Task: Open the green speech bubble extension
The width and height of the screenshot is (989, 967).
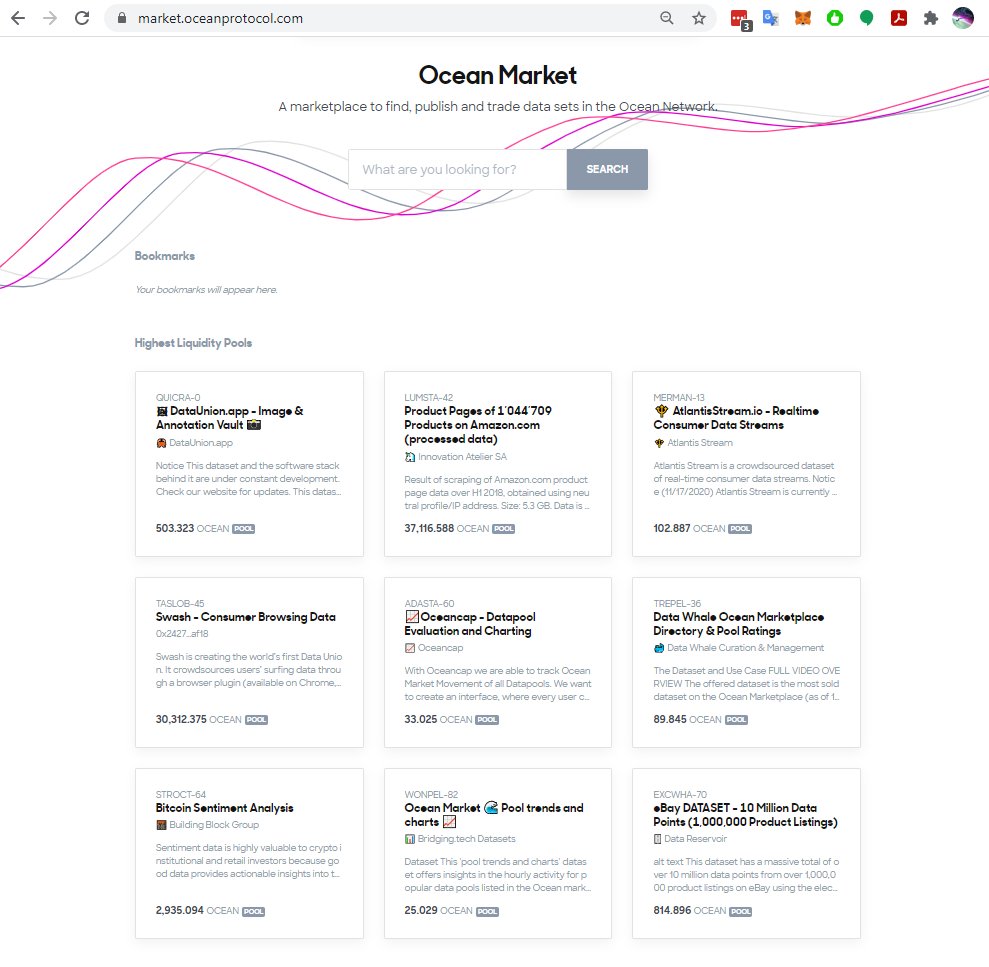Action: click(x=867, y=18)
